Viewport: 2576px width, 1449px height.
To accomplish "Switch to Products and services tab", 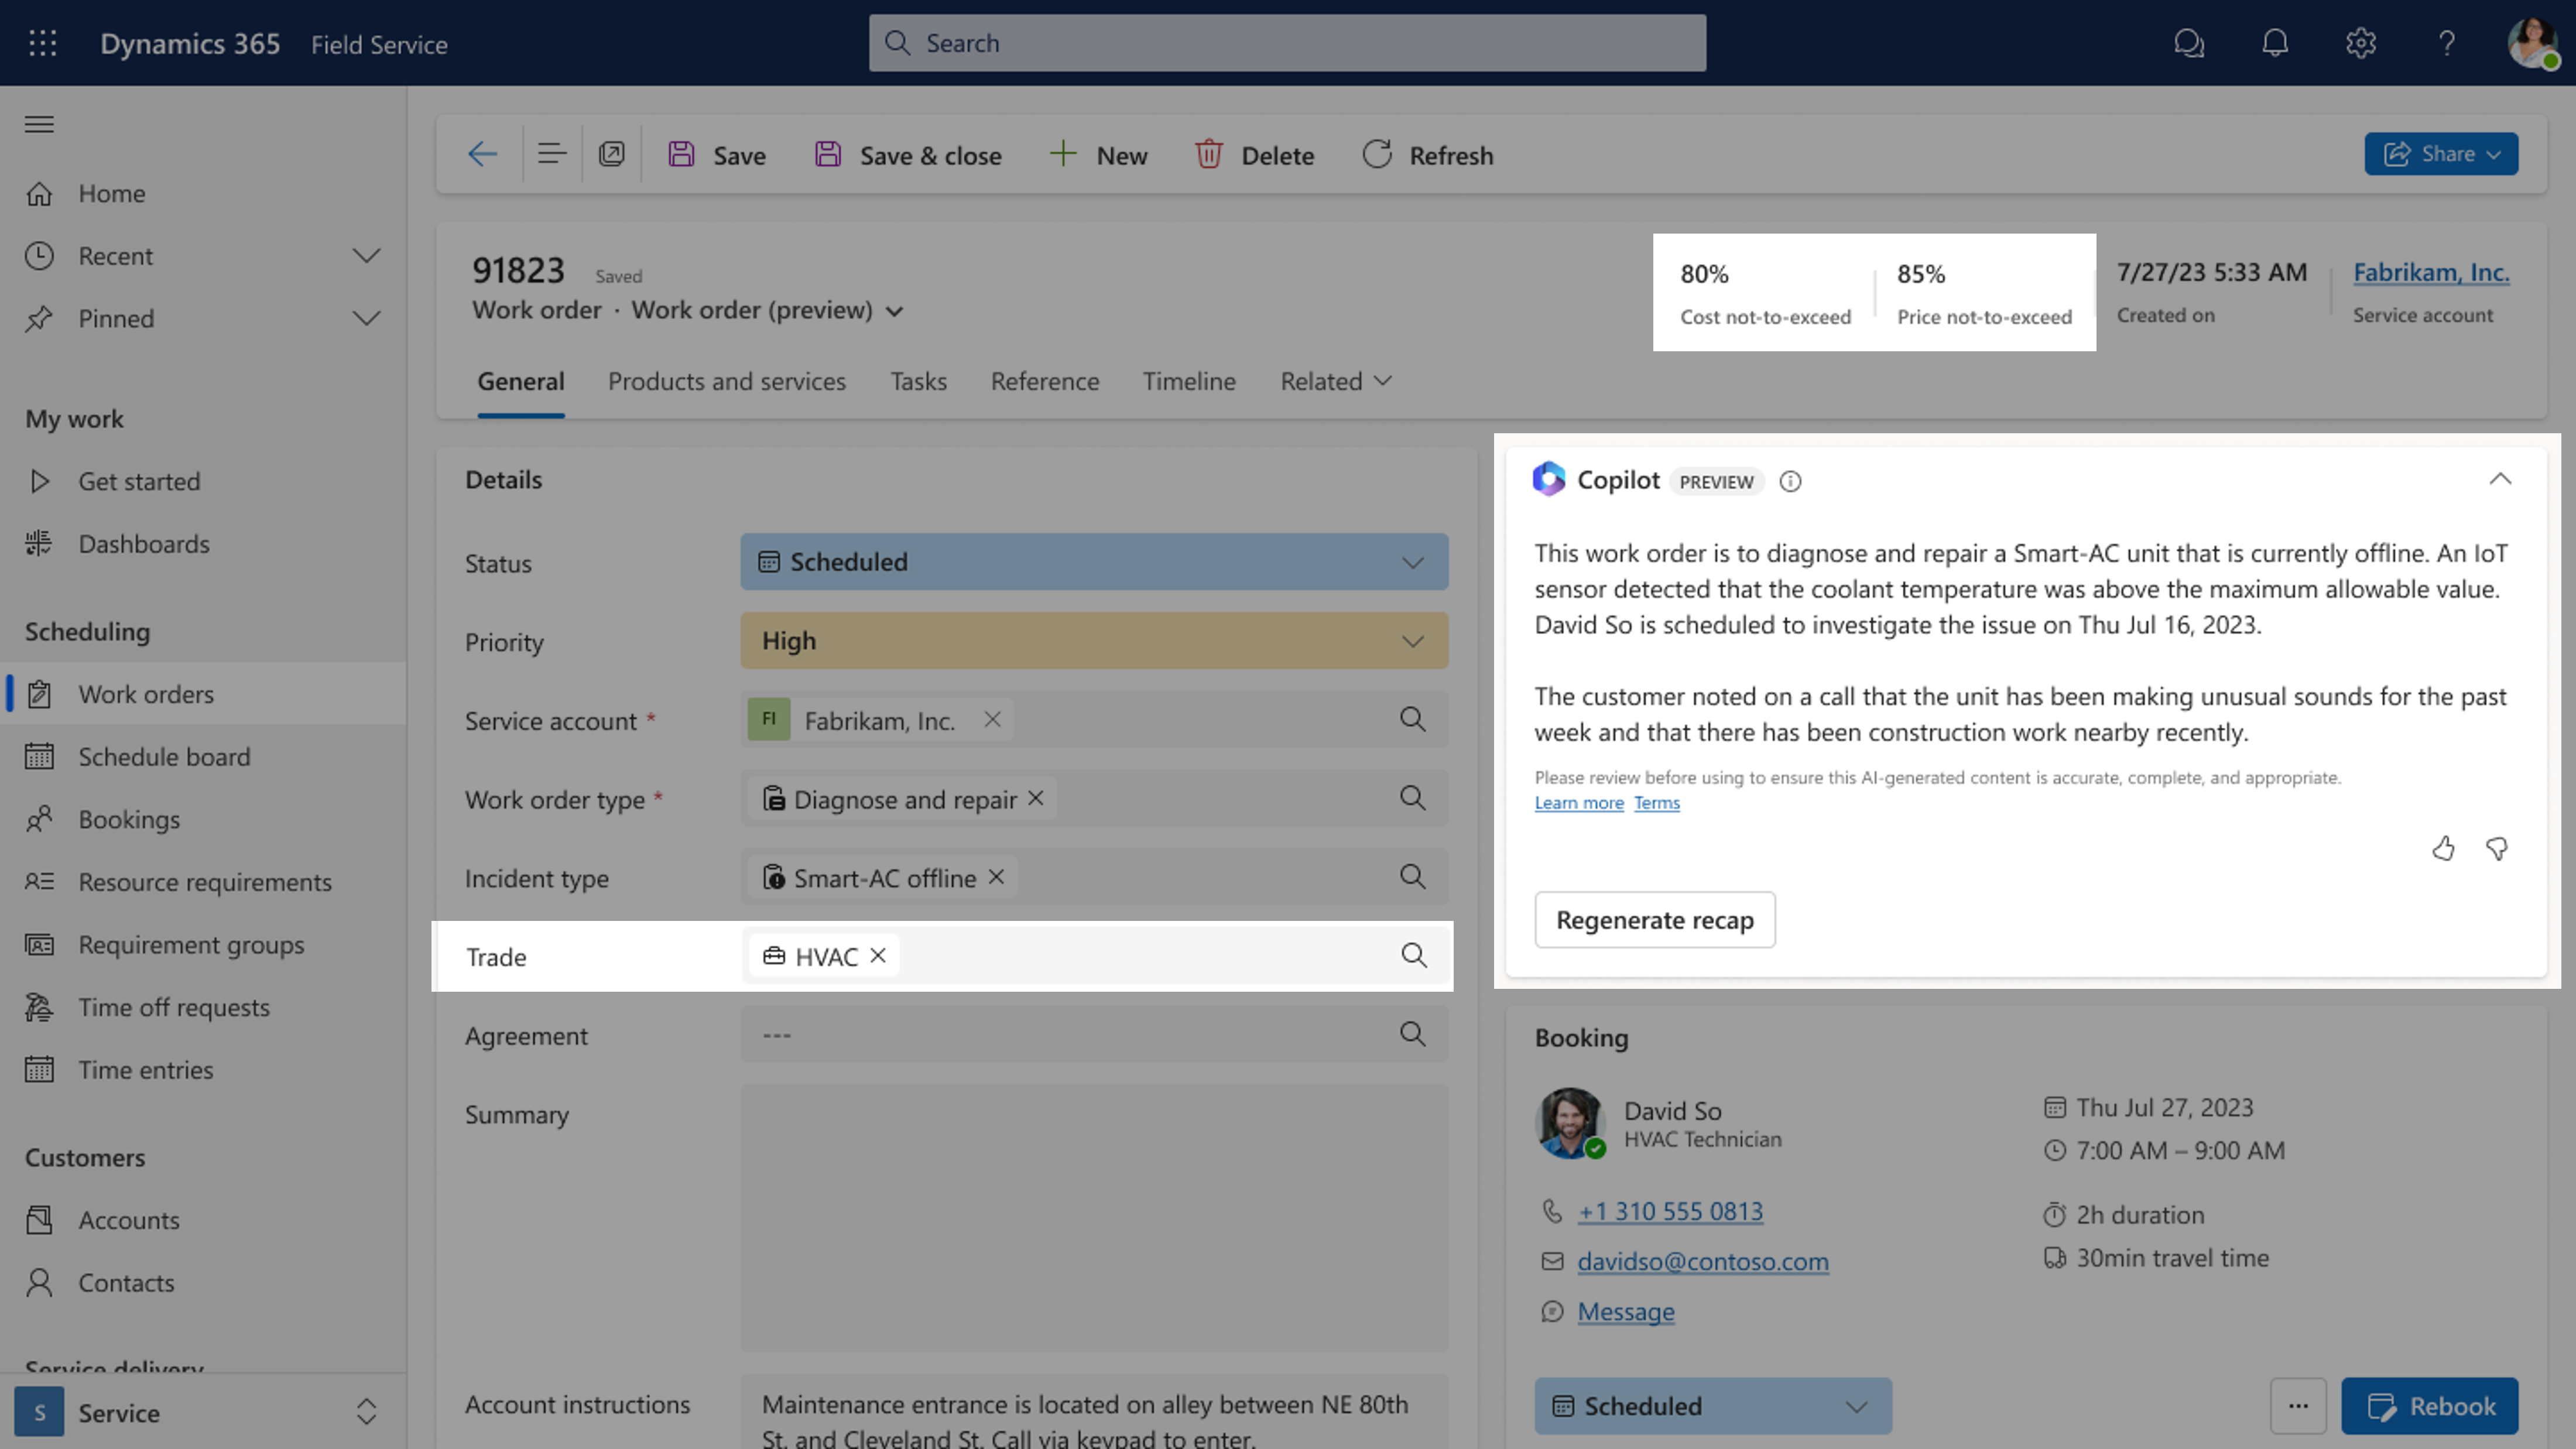I will pyautogui.click(x=726, y=381).
